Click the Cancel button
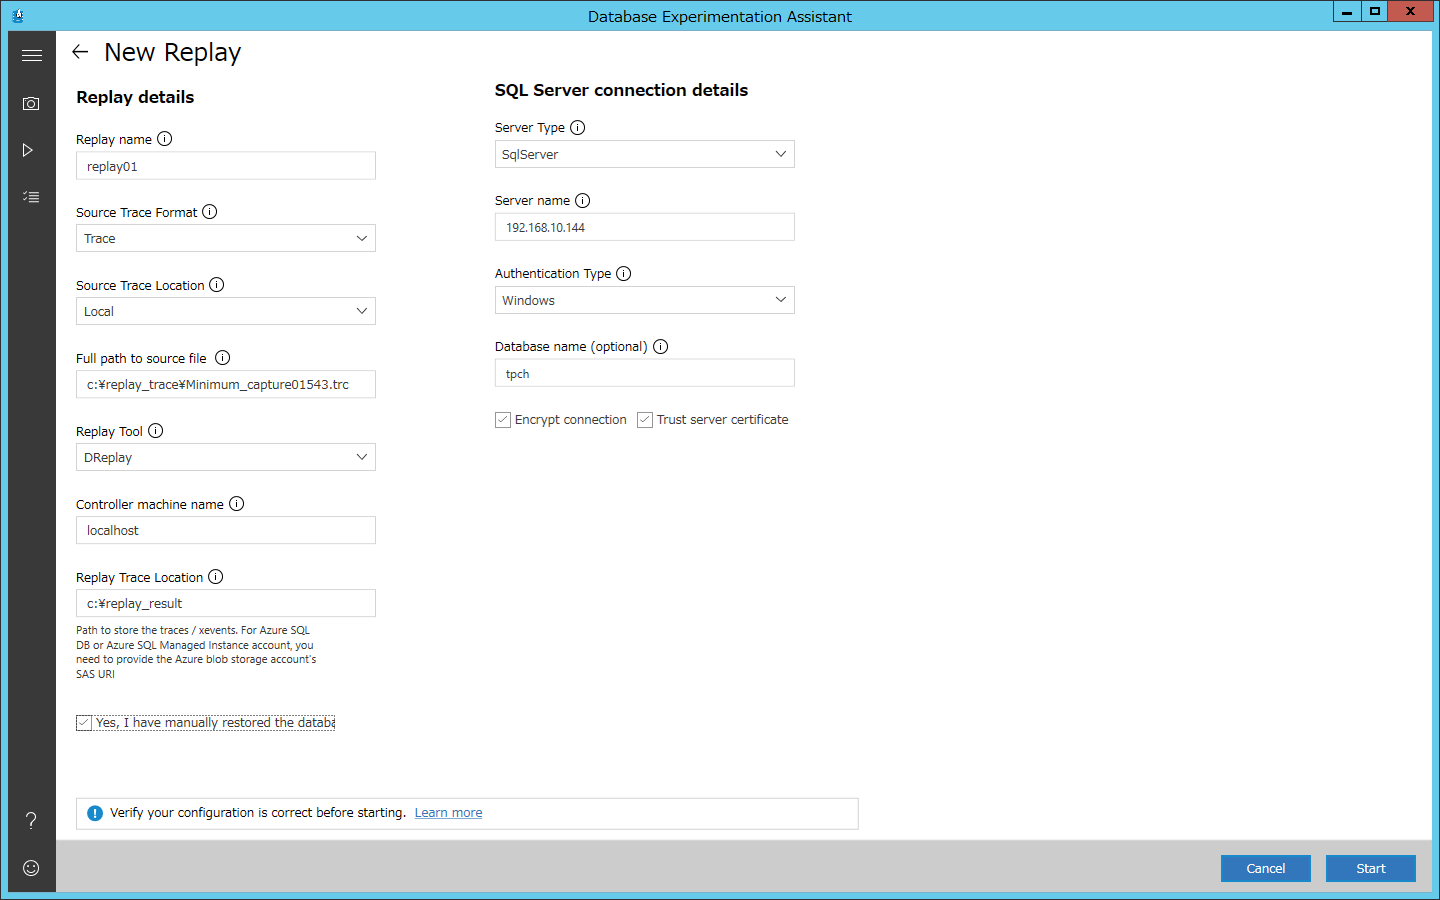 [1266, 868]
